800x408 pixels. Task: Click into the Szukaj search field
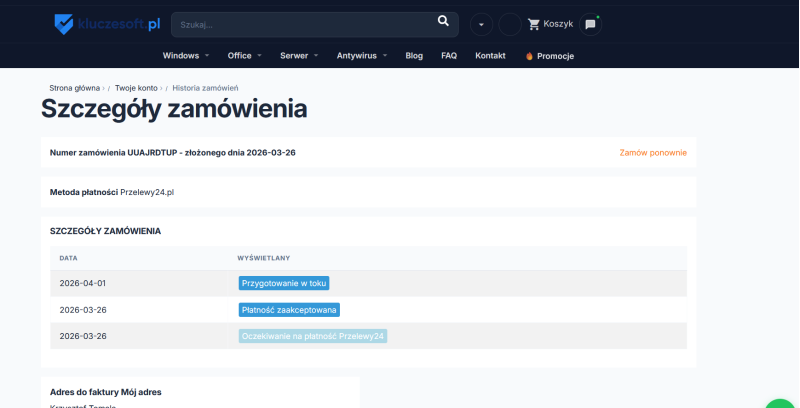point(300,24)
